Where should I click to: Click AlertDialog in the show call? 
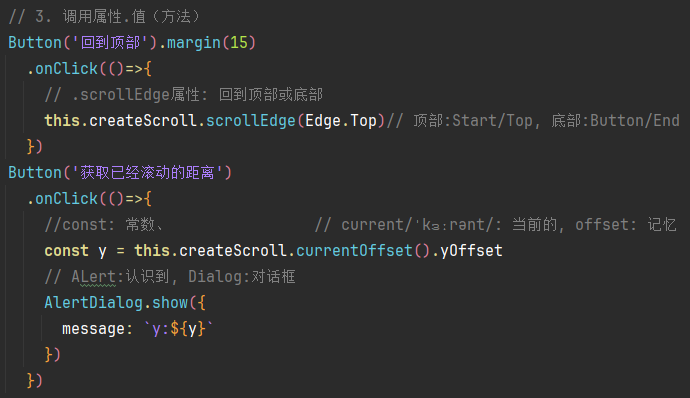[x=93, y=302]
